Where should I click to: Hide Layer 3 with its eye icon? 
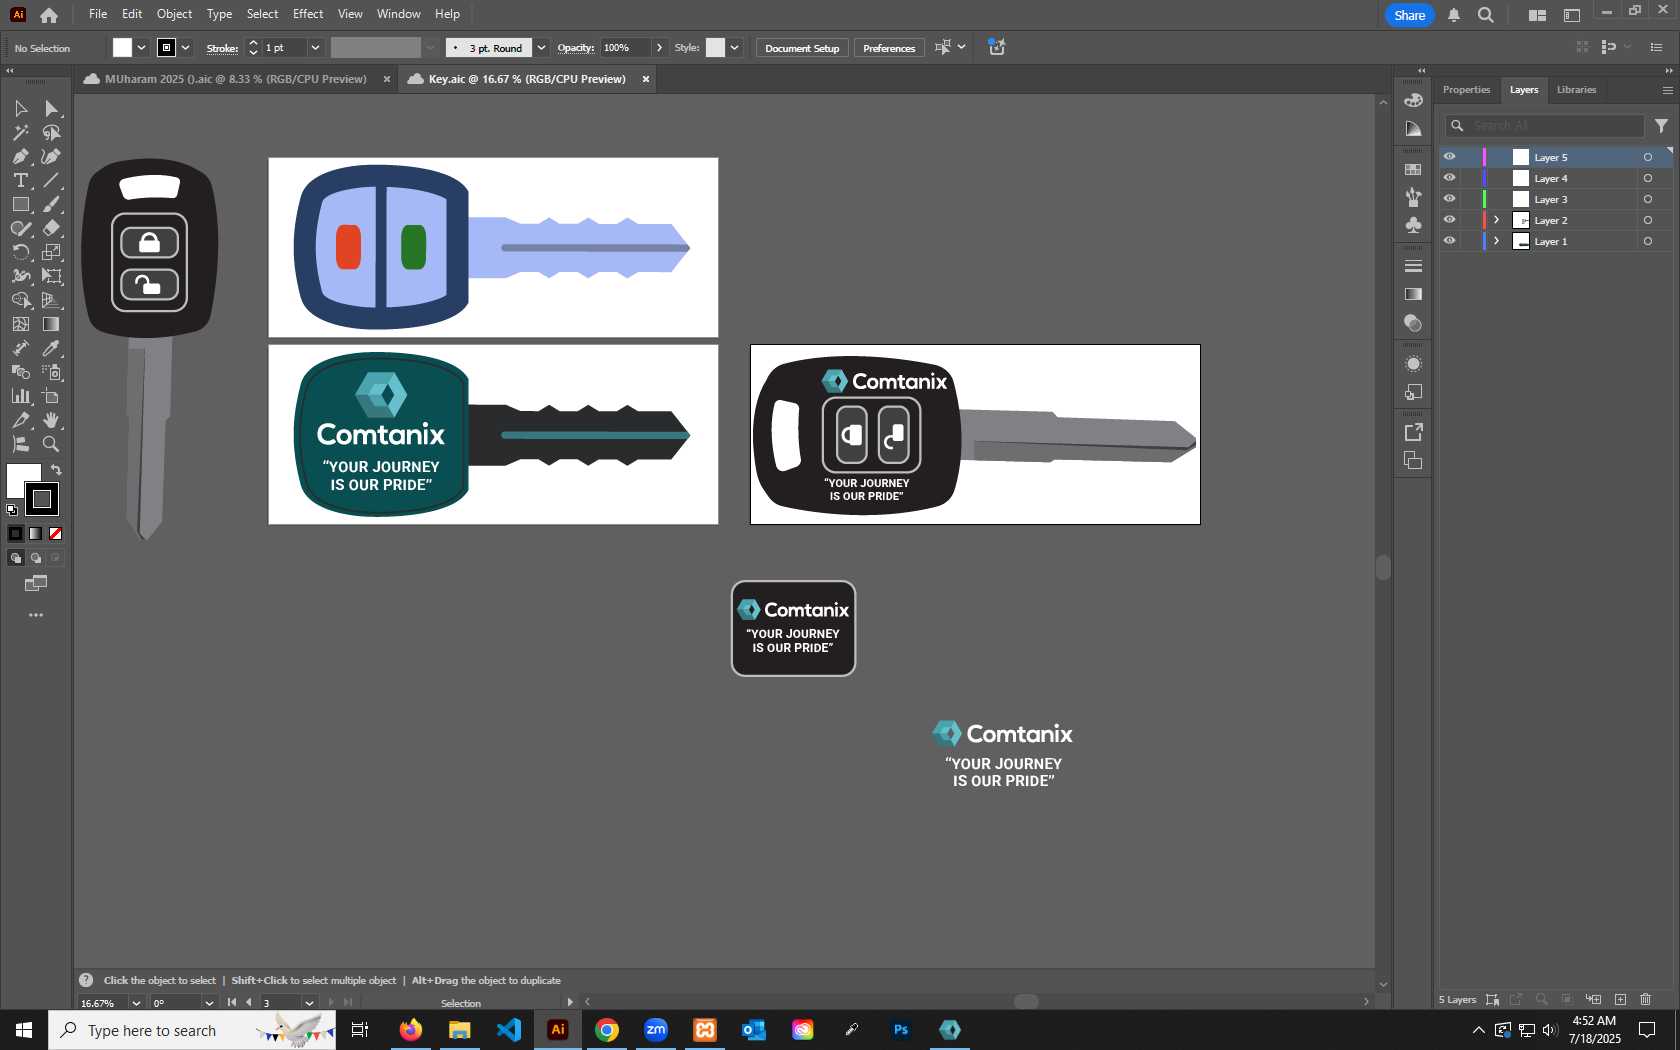[1449, 199]
